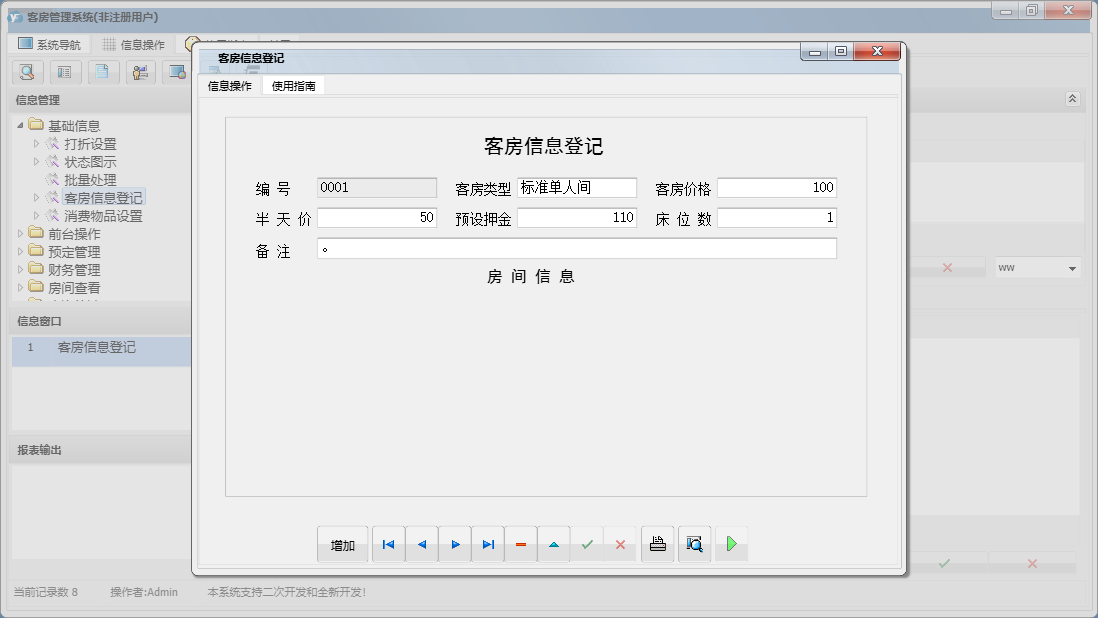
Task: Switch to 信息操作 tab in dialog
Action: point(230,86)
